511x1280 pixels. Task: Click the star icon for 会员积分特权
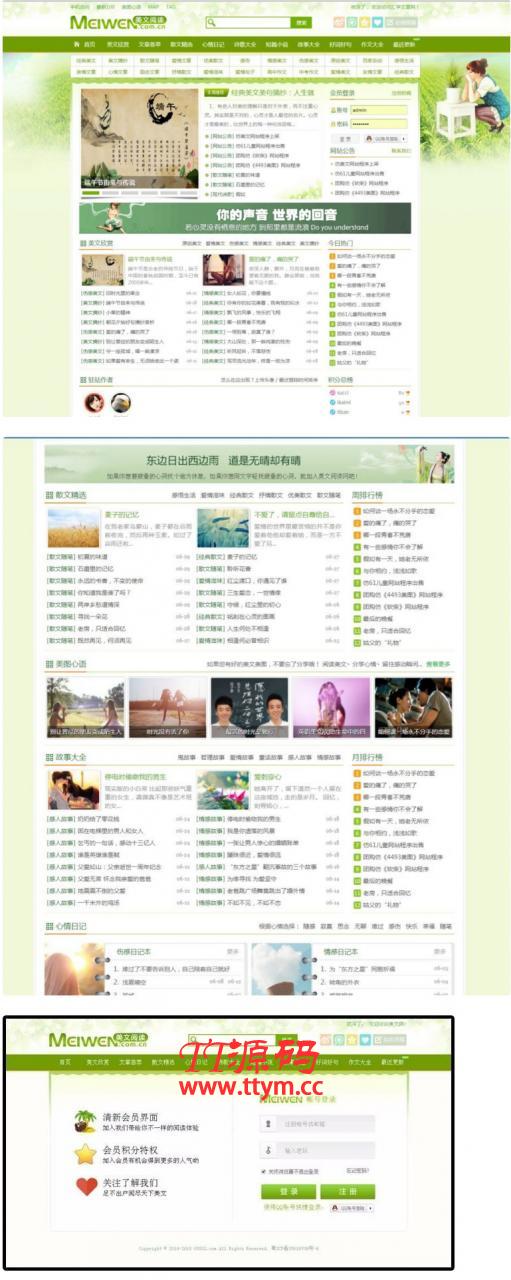click(86, 1154)
